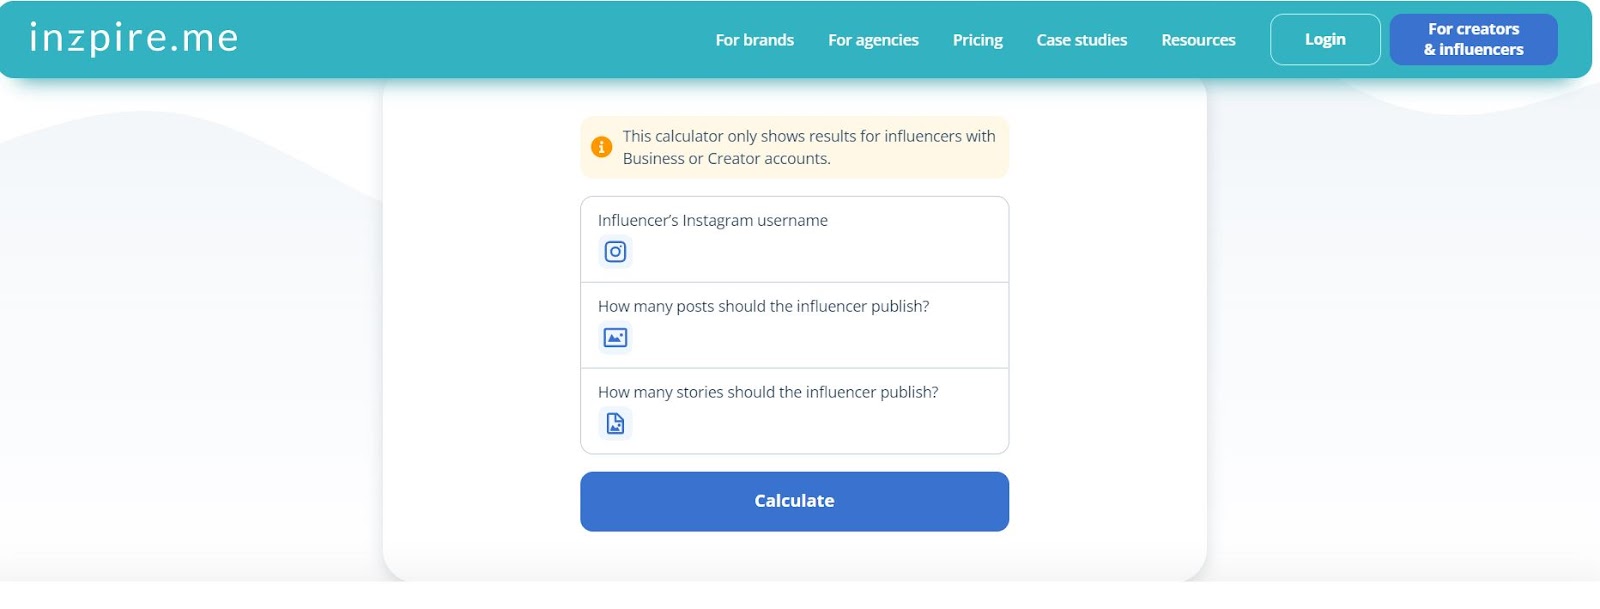Click the Instagram logo icon
1600x609 pixels.
click(615, 252)
